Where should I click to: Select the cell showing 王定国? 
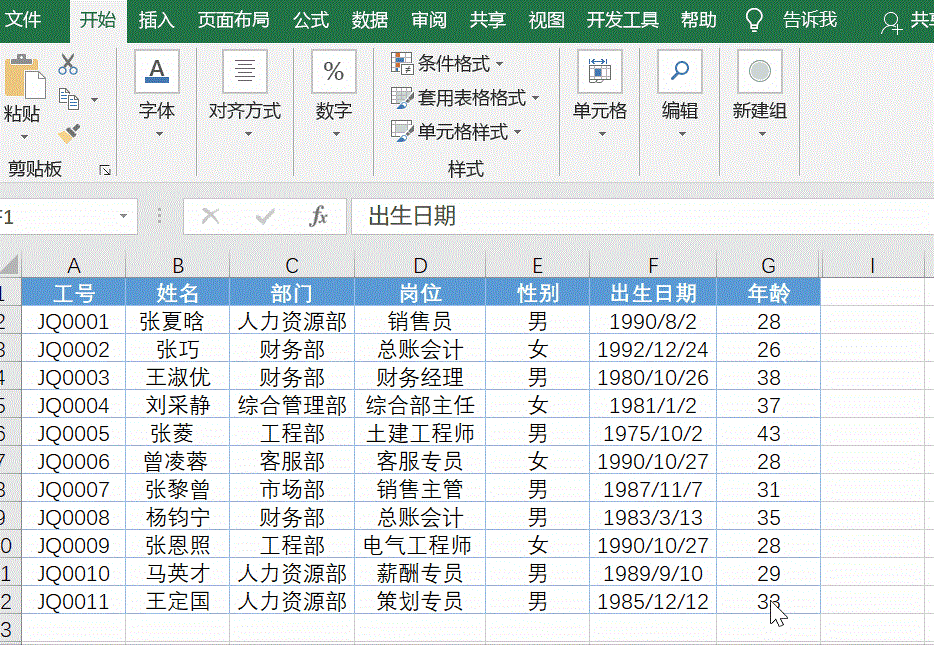180,601
